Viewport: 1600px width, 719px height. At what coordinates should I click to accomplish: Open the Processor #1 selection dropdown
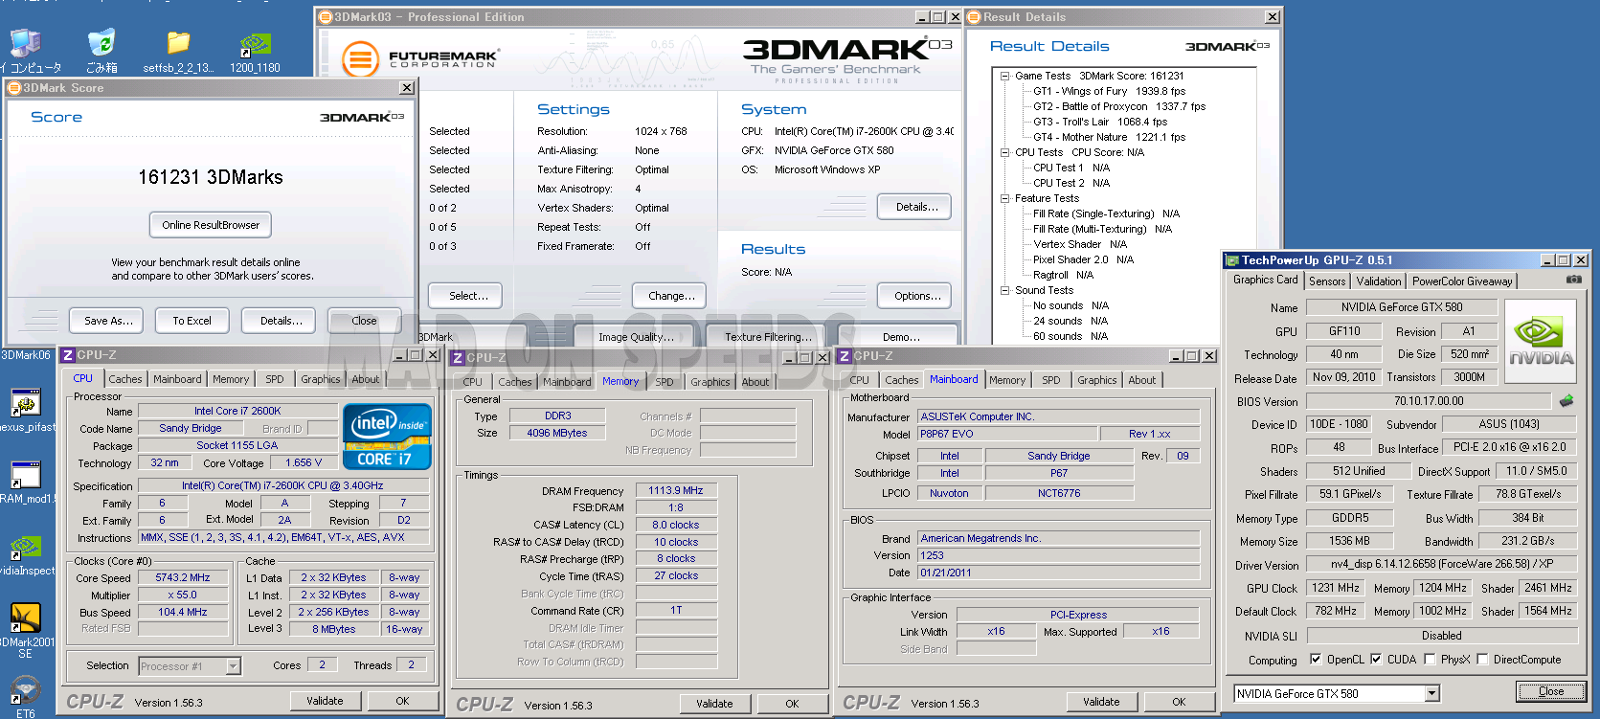pos(233,666)
